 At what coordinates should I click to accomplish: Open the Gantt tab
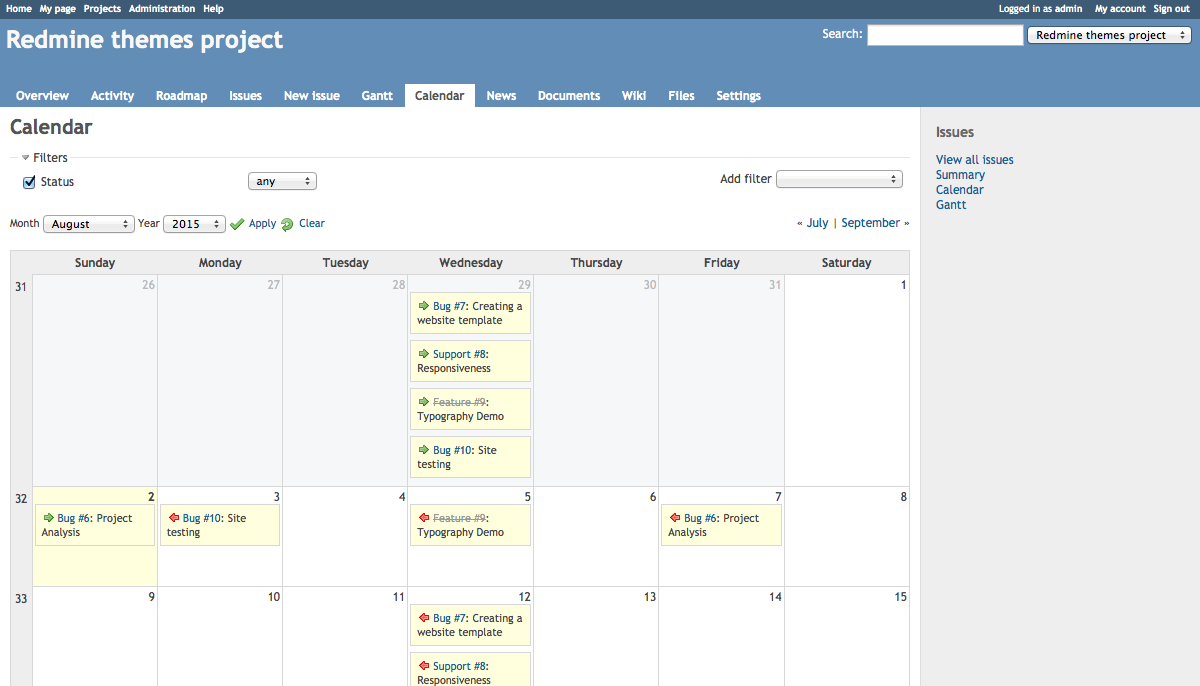pyautogui.click(x=377, y=96)
